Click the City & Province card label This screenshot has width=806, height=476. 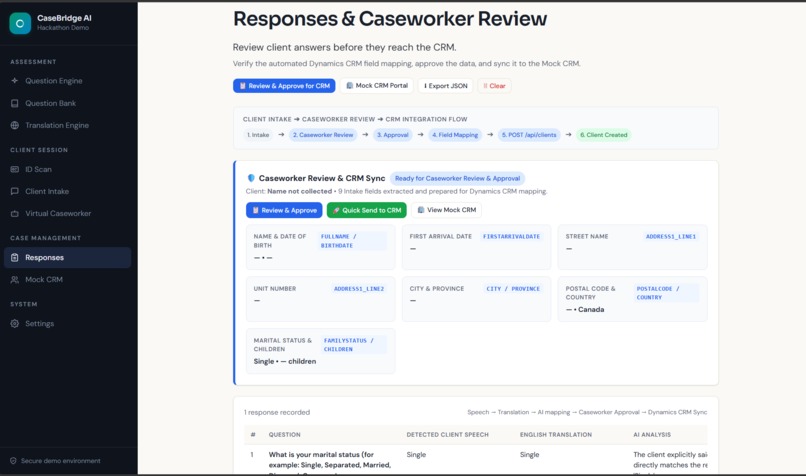tap(436, 289)
